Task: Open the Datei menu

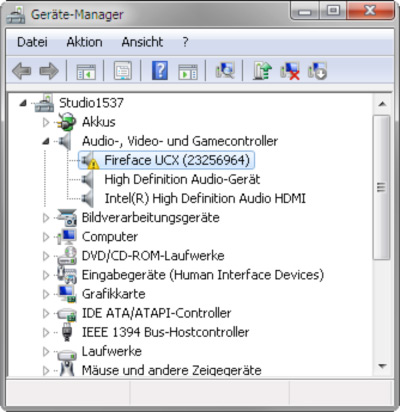Action: (32, 42)
